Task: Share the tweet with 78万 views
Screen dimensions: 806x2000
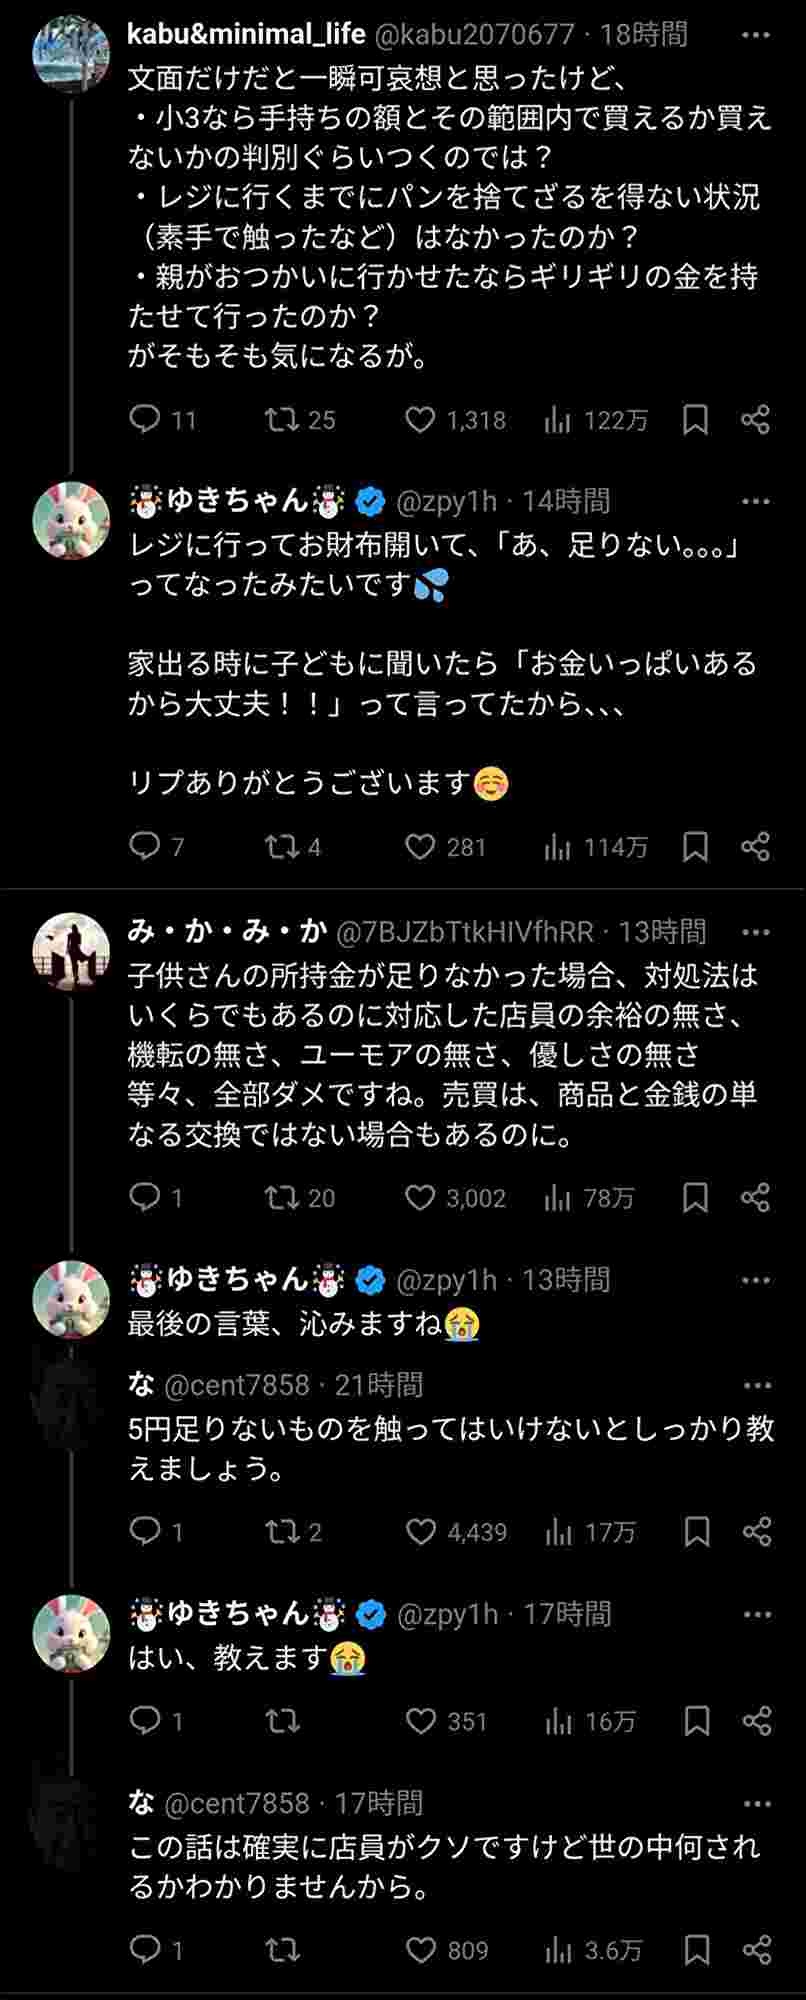Action: coord(756,1198)
